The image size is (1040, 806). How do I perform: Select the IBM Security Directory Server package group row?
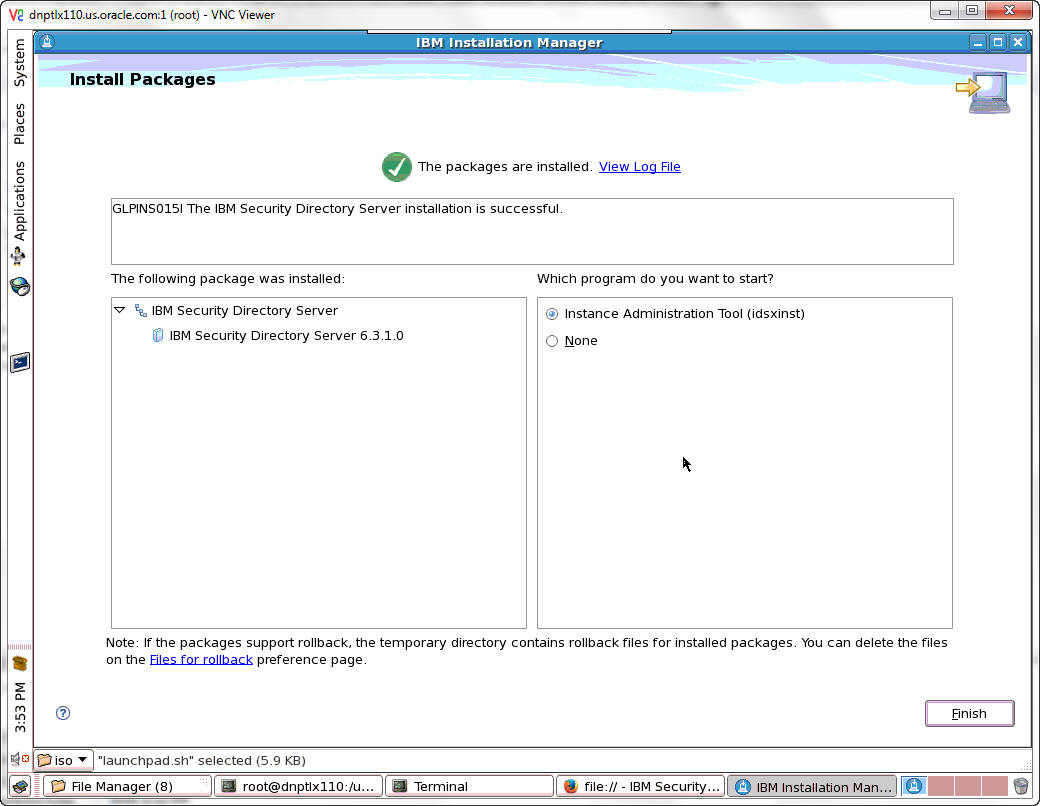244,310
